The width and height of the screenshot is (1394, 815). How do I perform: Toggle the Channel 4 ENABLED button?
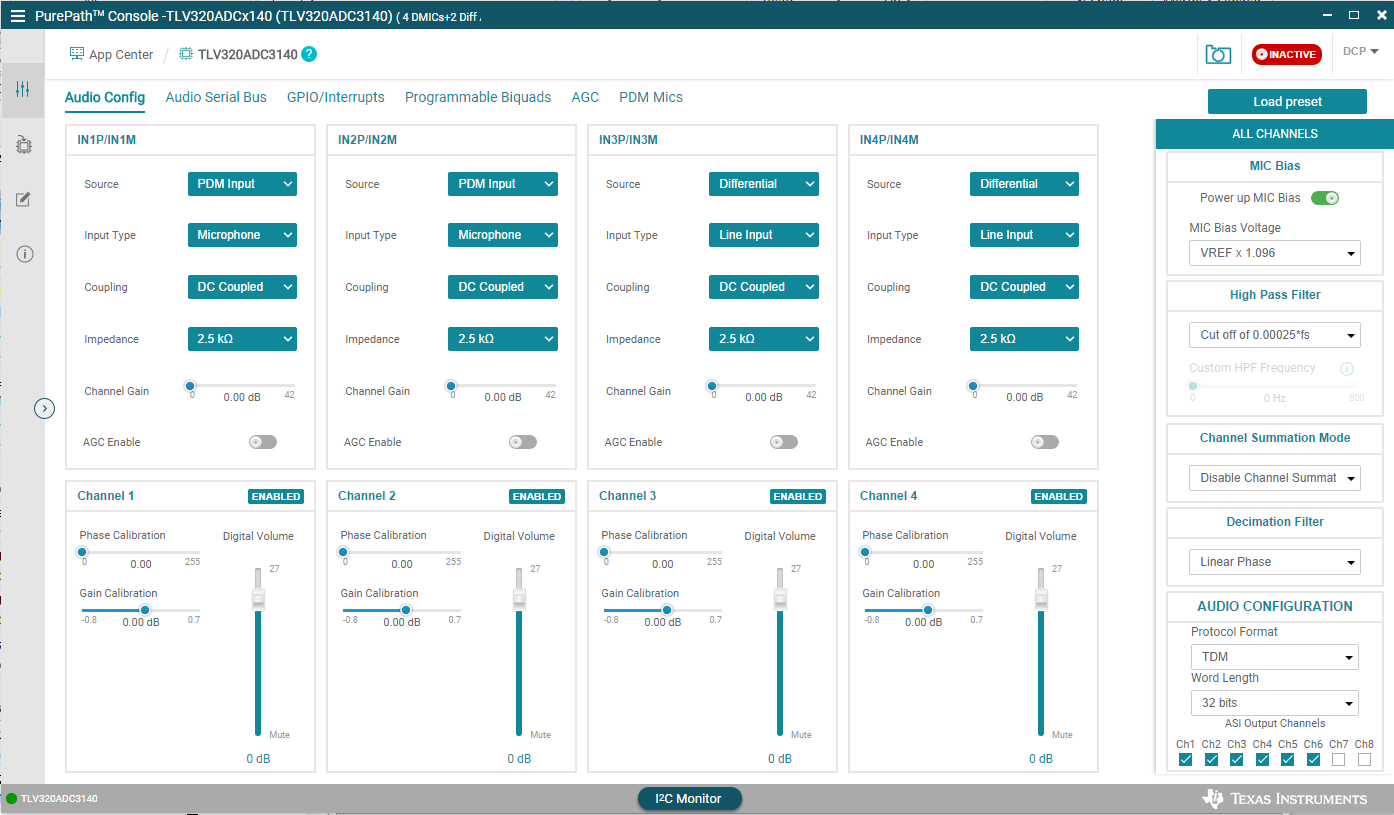(x=1059, y=496)
